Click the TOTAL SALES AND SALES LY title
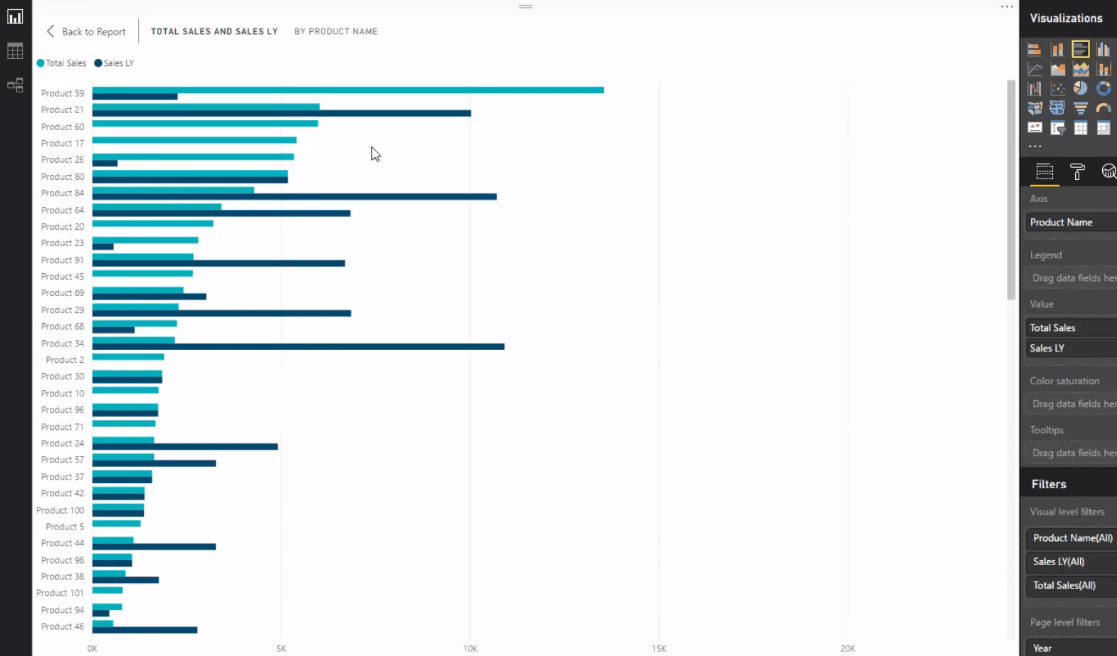 tap(214, 31)
